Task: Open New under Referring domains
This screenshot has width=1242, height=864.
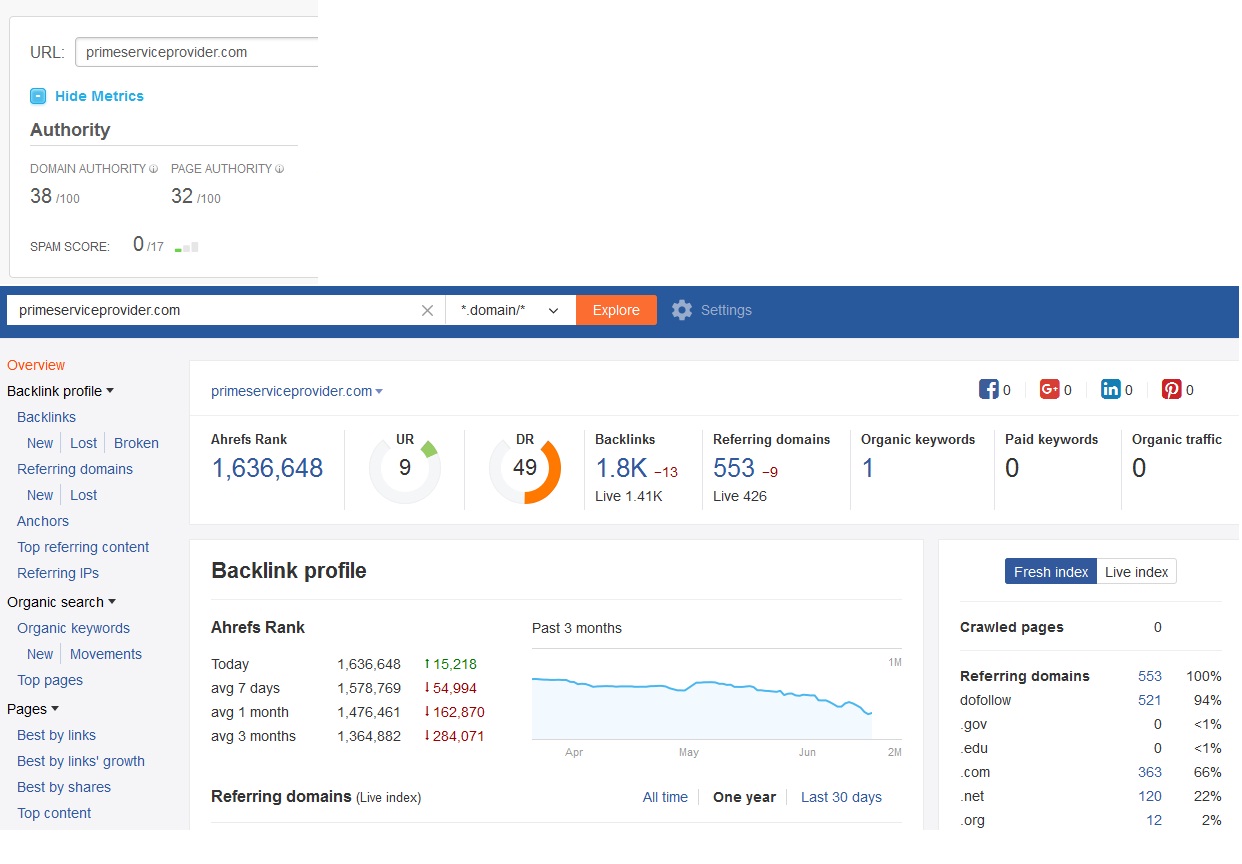Action: pyautogui.click(x=40, y=495)
